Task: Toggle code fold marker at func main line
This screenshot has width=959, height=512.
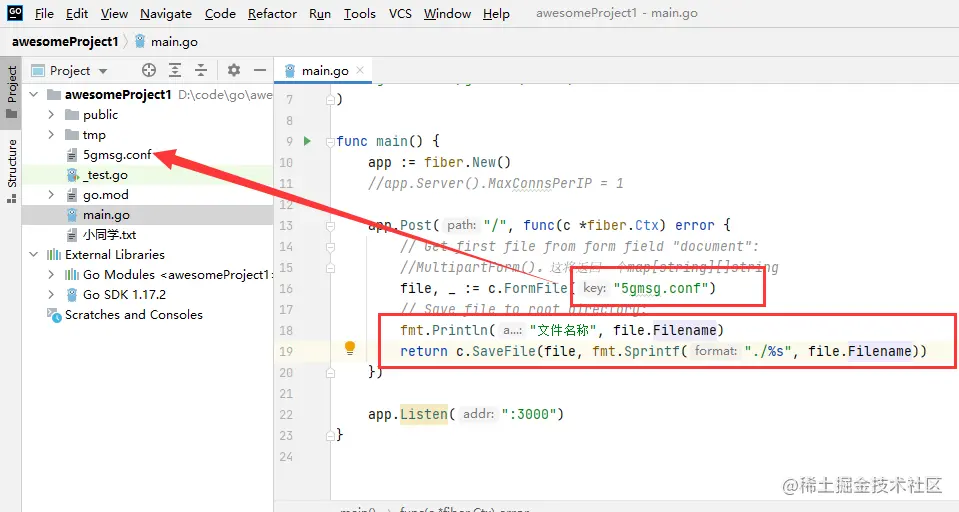Action: [x=330, y=141]
